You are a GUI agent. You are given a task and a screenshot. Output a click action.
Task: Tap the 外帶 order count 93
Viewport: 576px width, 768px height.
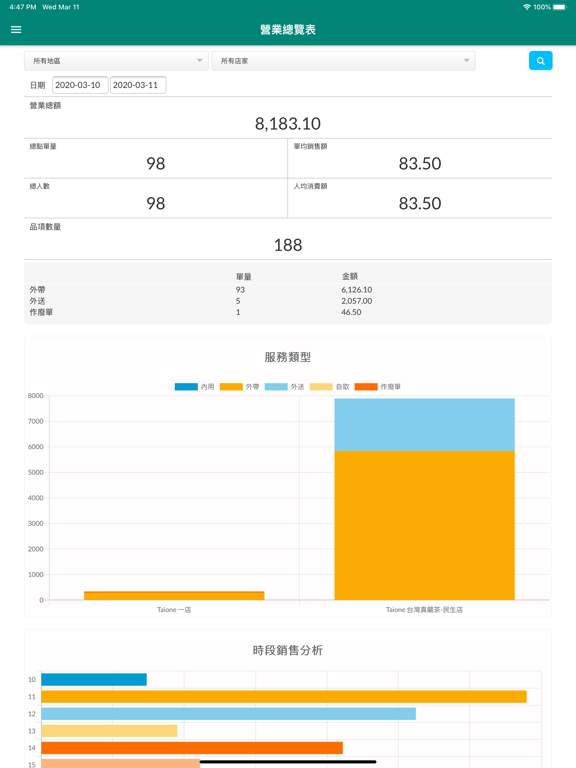tap(240, 290)
